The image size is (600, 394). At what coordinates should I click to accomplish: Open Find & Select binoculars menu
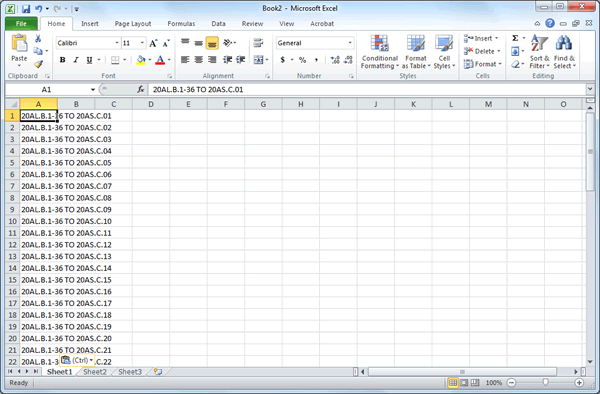pyautogui.click(x=564, y=52)
